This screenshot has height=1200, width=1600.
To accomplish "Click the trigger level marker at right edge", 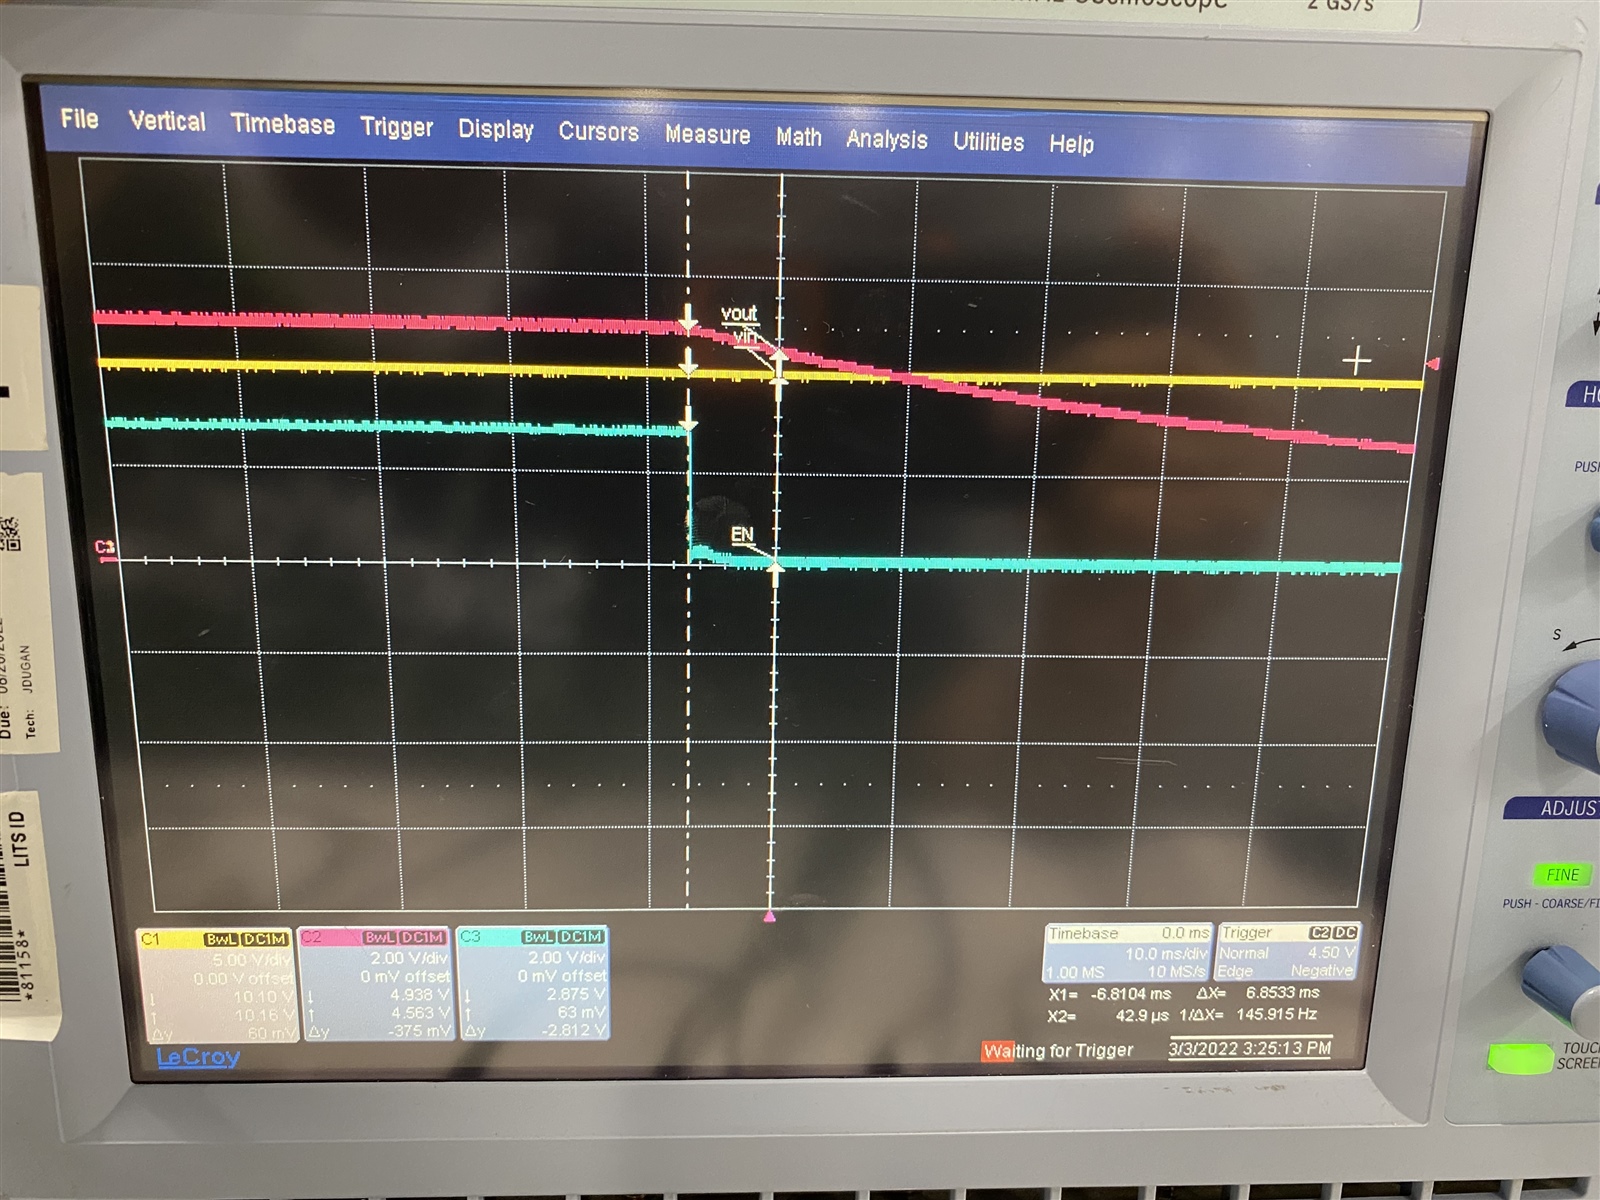I will (x=1432, y=364).
